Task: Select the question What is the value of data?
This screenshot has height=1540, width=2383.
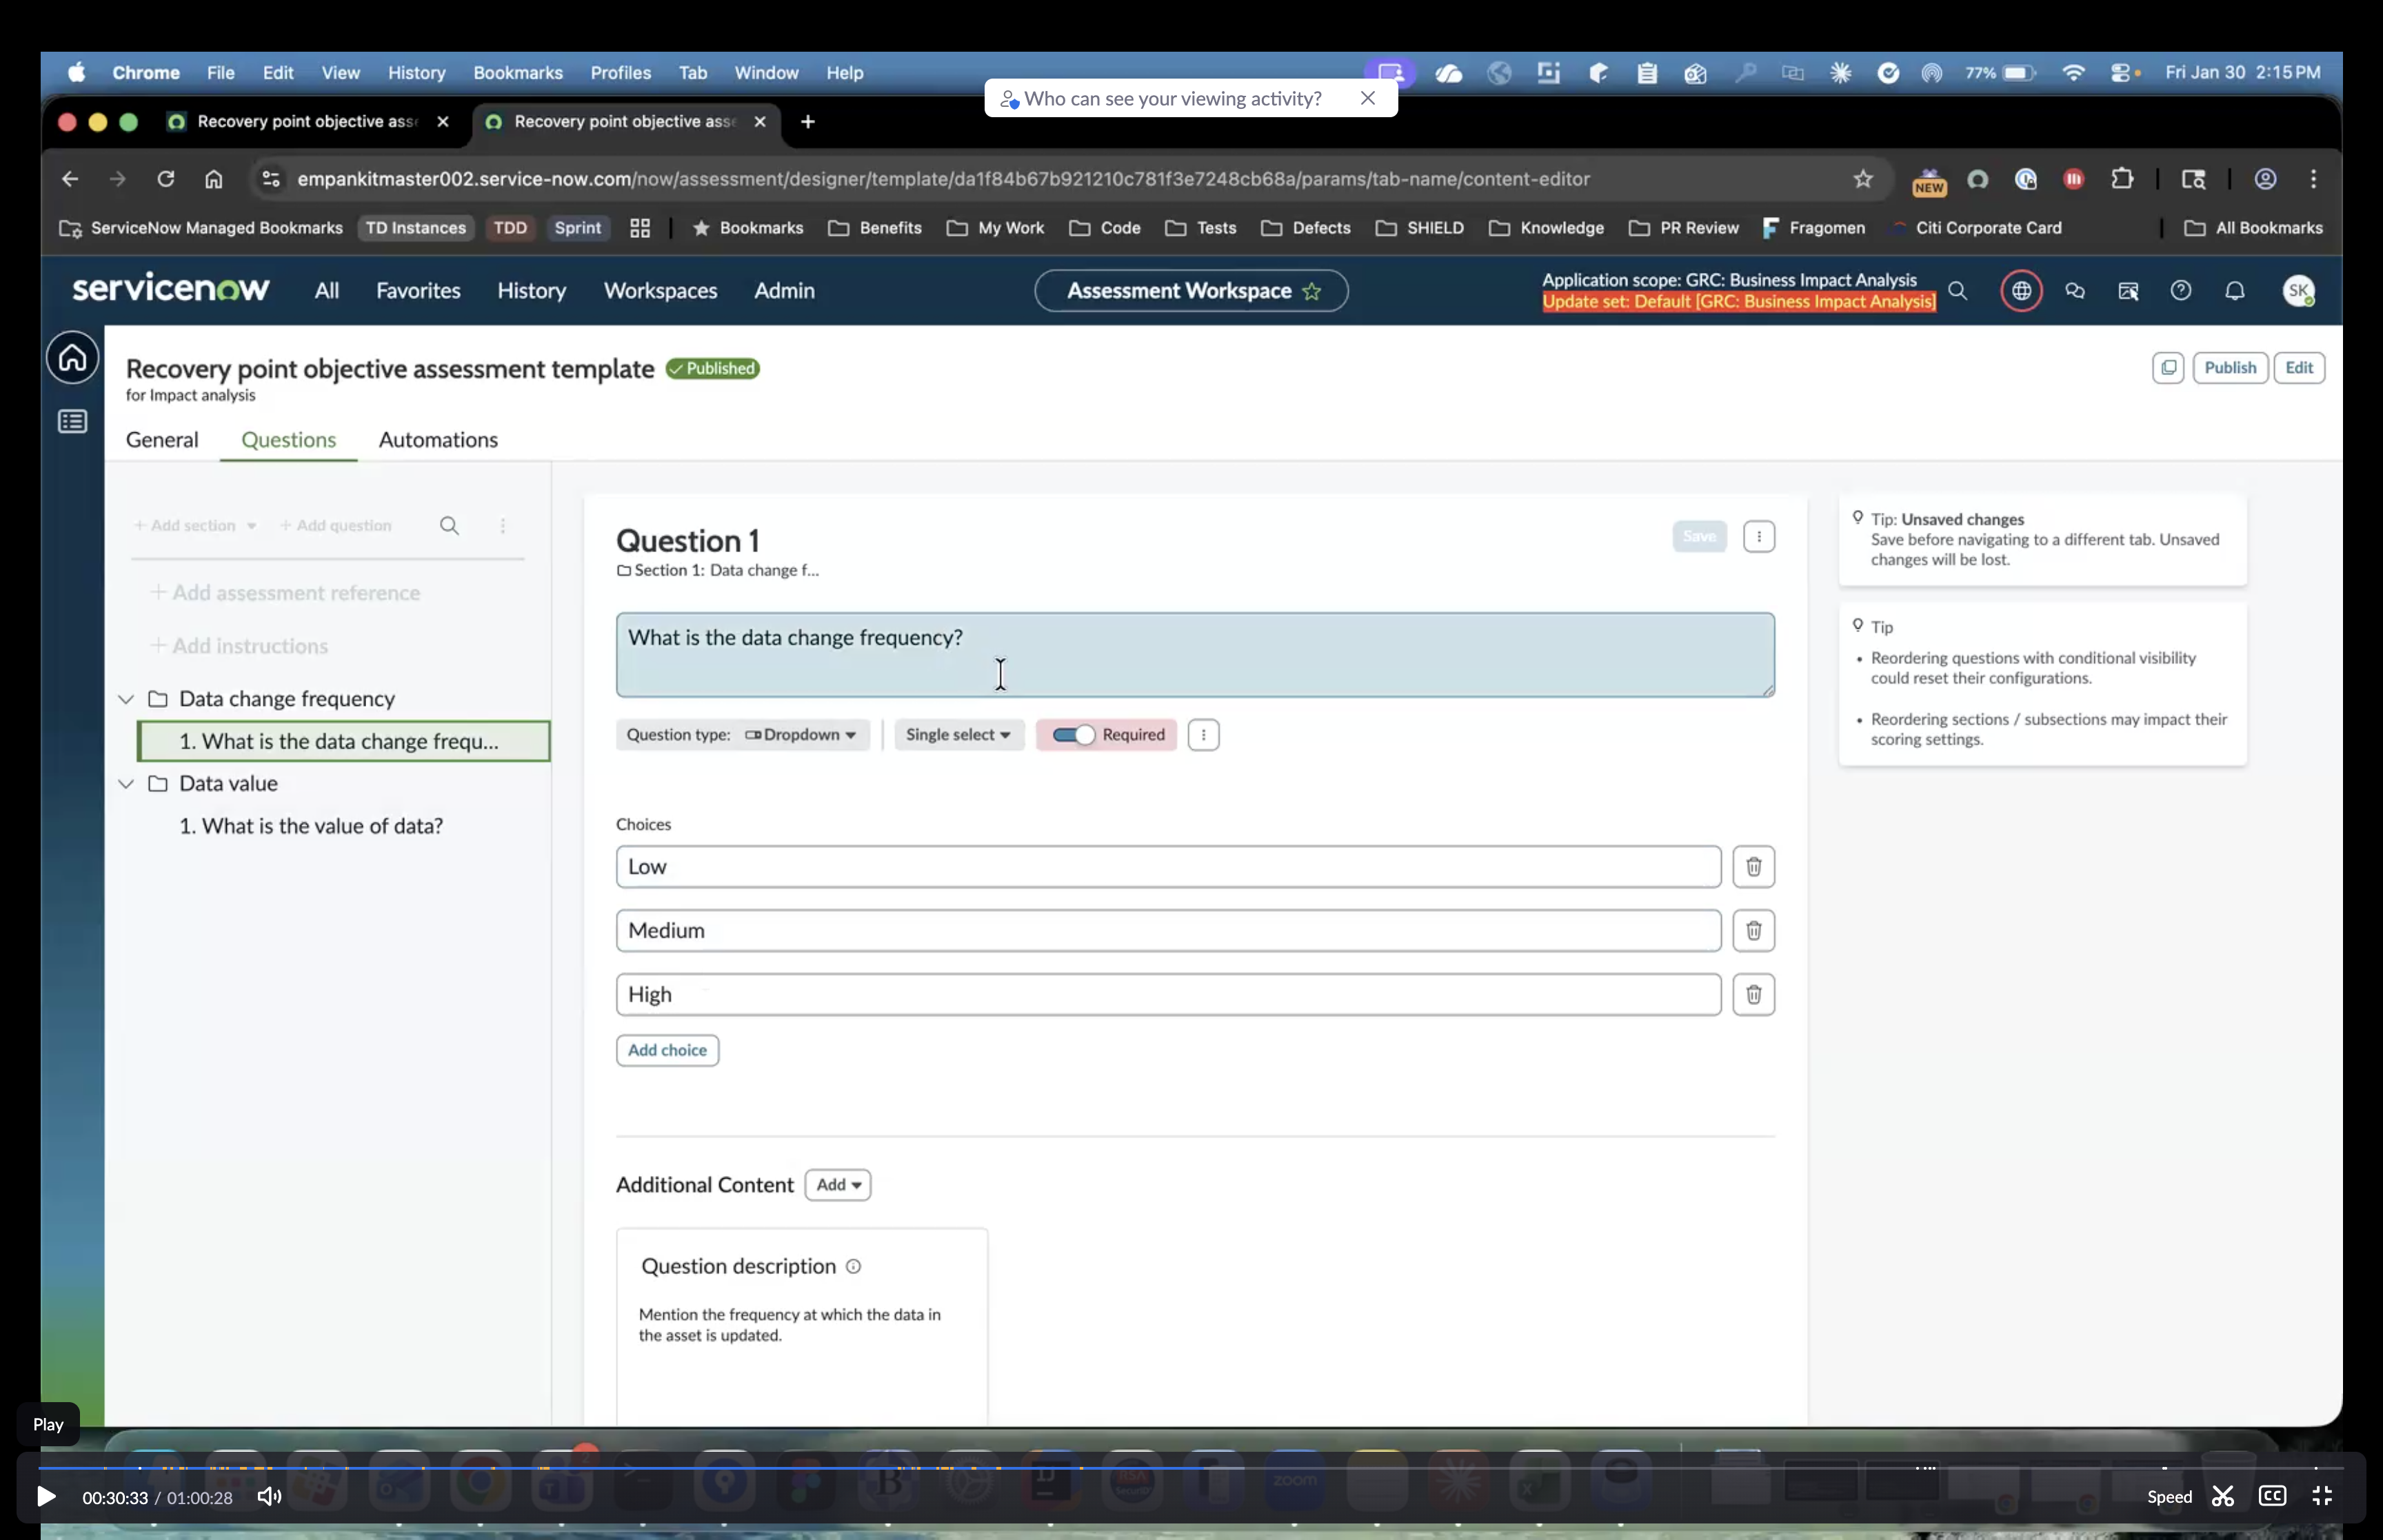Action: (311, 826)
